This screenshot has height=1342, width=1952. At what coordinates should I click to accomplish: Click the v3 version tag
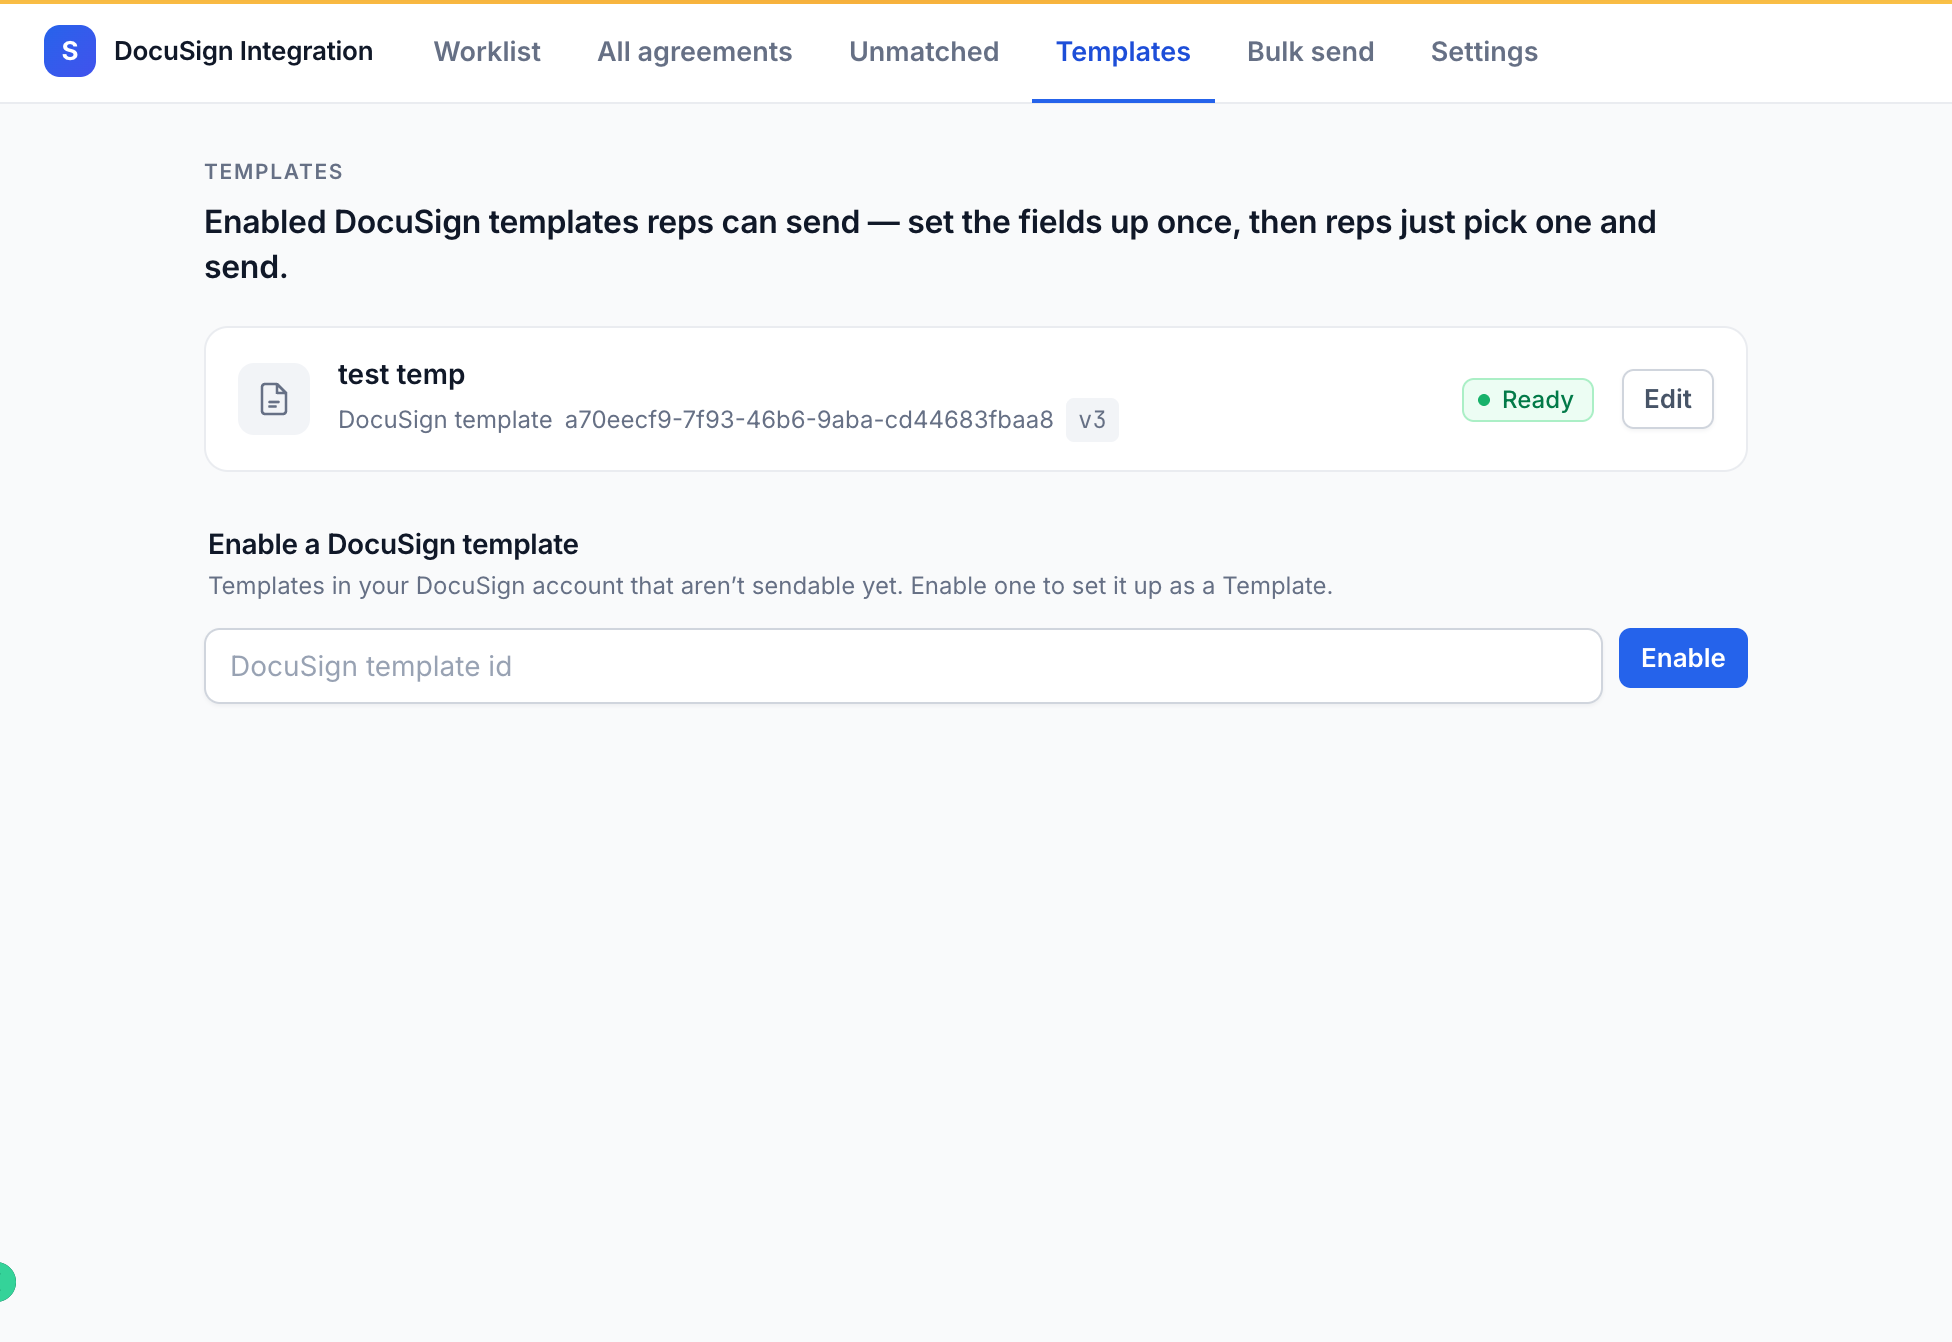point(1092,420)
